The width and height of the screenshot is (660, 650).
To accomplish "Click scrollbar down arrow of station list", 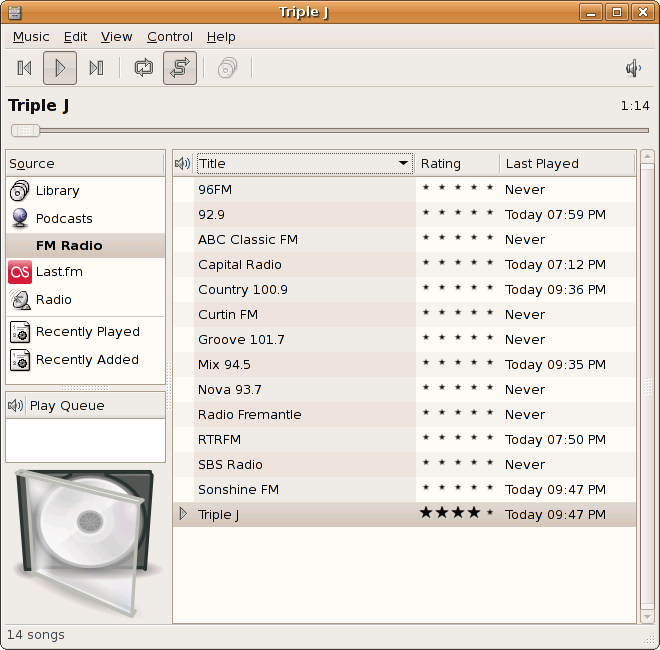I will pyautogui.click(x=647, y=617).
